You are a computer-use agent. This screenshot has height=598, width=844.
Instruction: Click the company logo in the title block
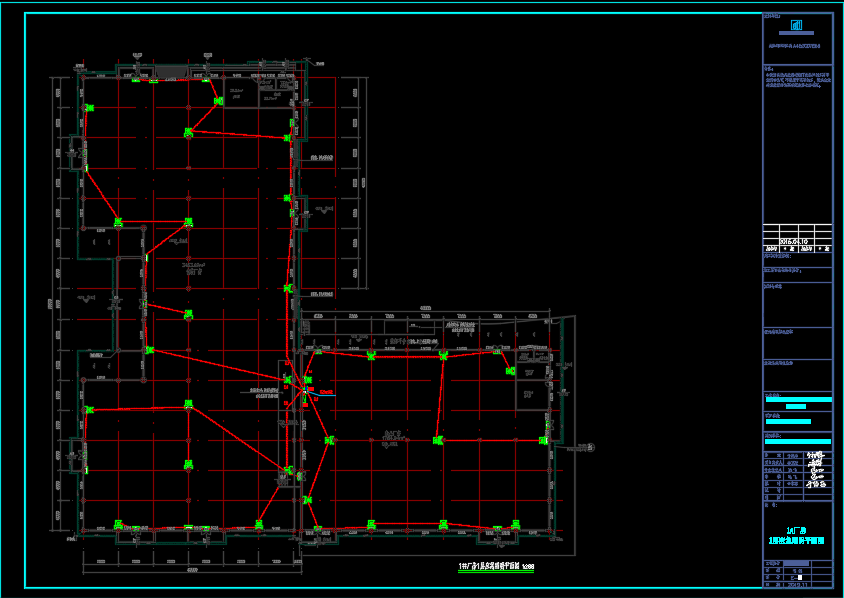coord(797,26)
